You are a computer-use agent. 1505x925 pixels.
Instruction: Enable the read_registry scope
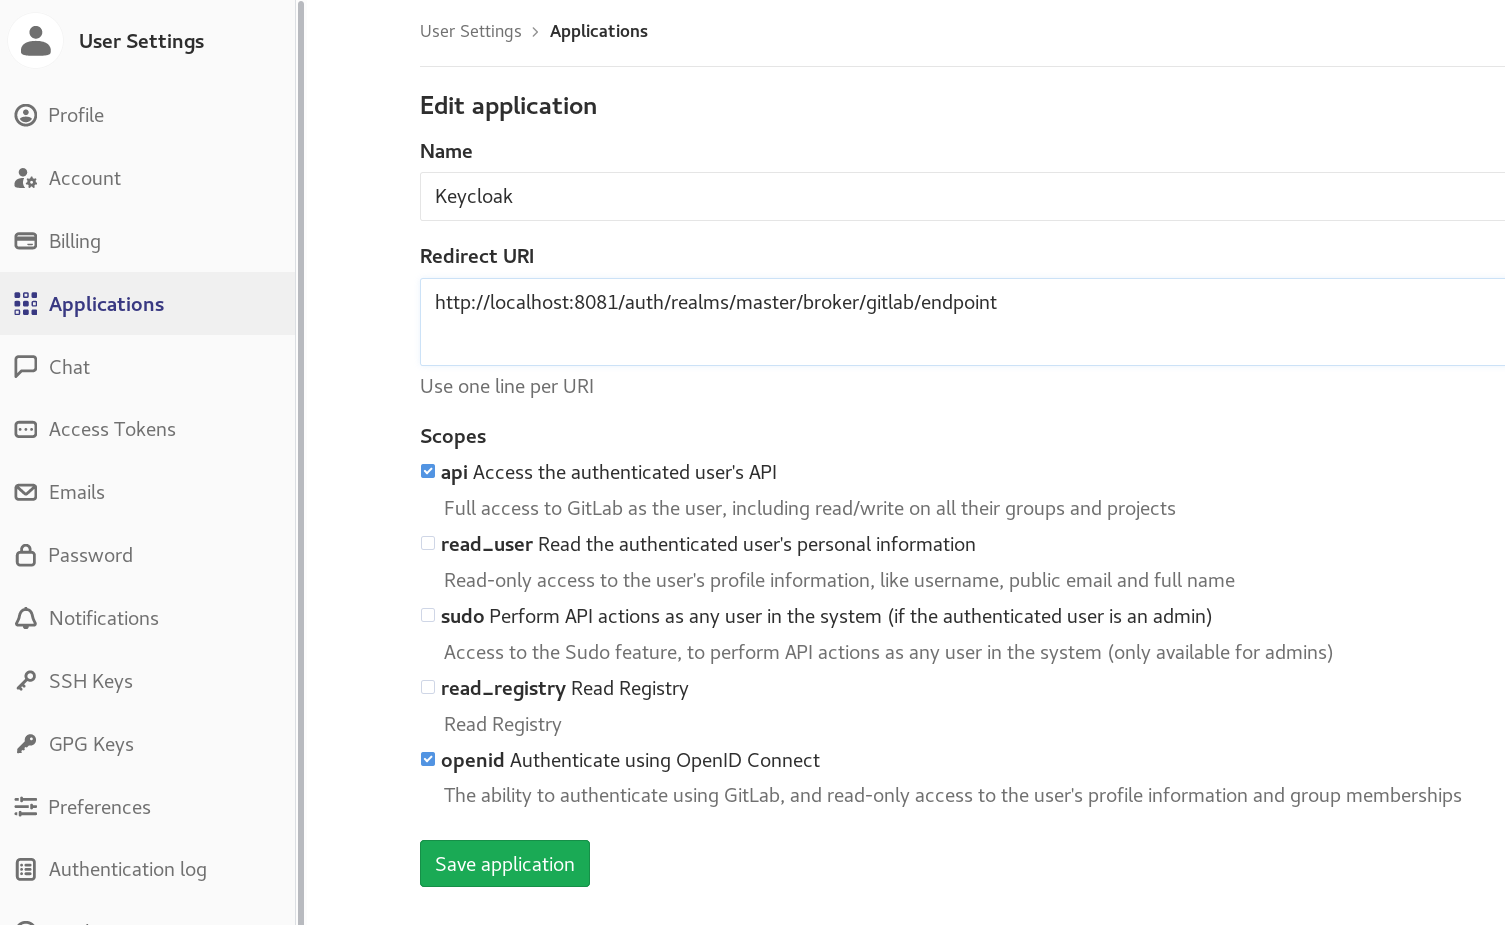click(x=428, y=687)
